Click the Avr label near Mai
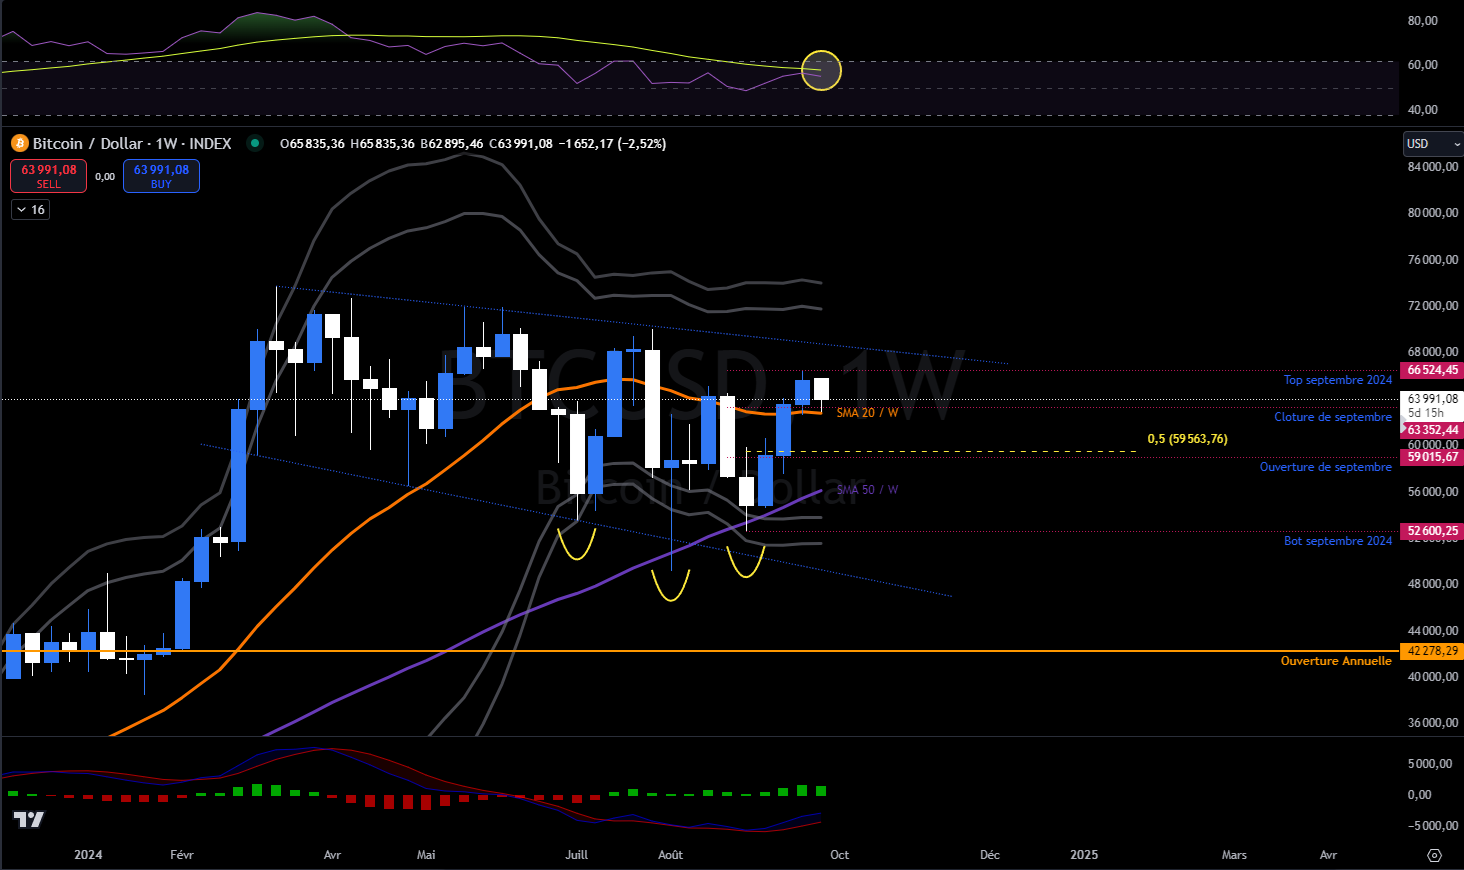This screenshot has width=1464, height=870. [x=332, y=855]
